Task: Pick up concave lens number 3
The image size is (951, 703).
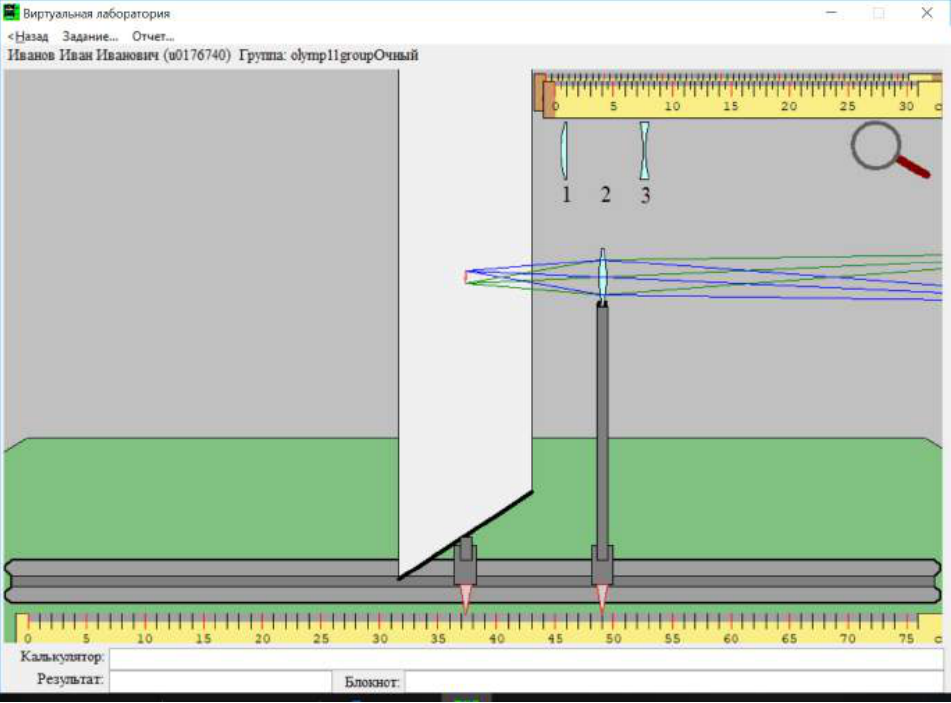Action: (644, 150)
